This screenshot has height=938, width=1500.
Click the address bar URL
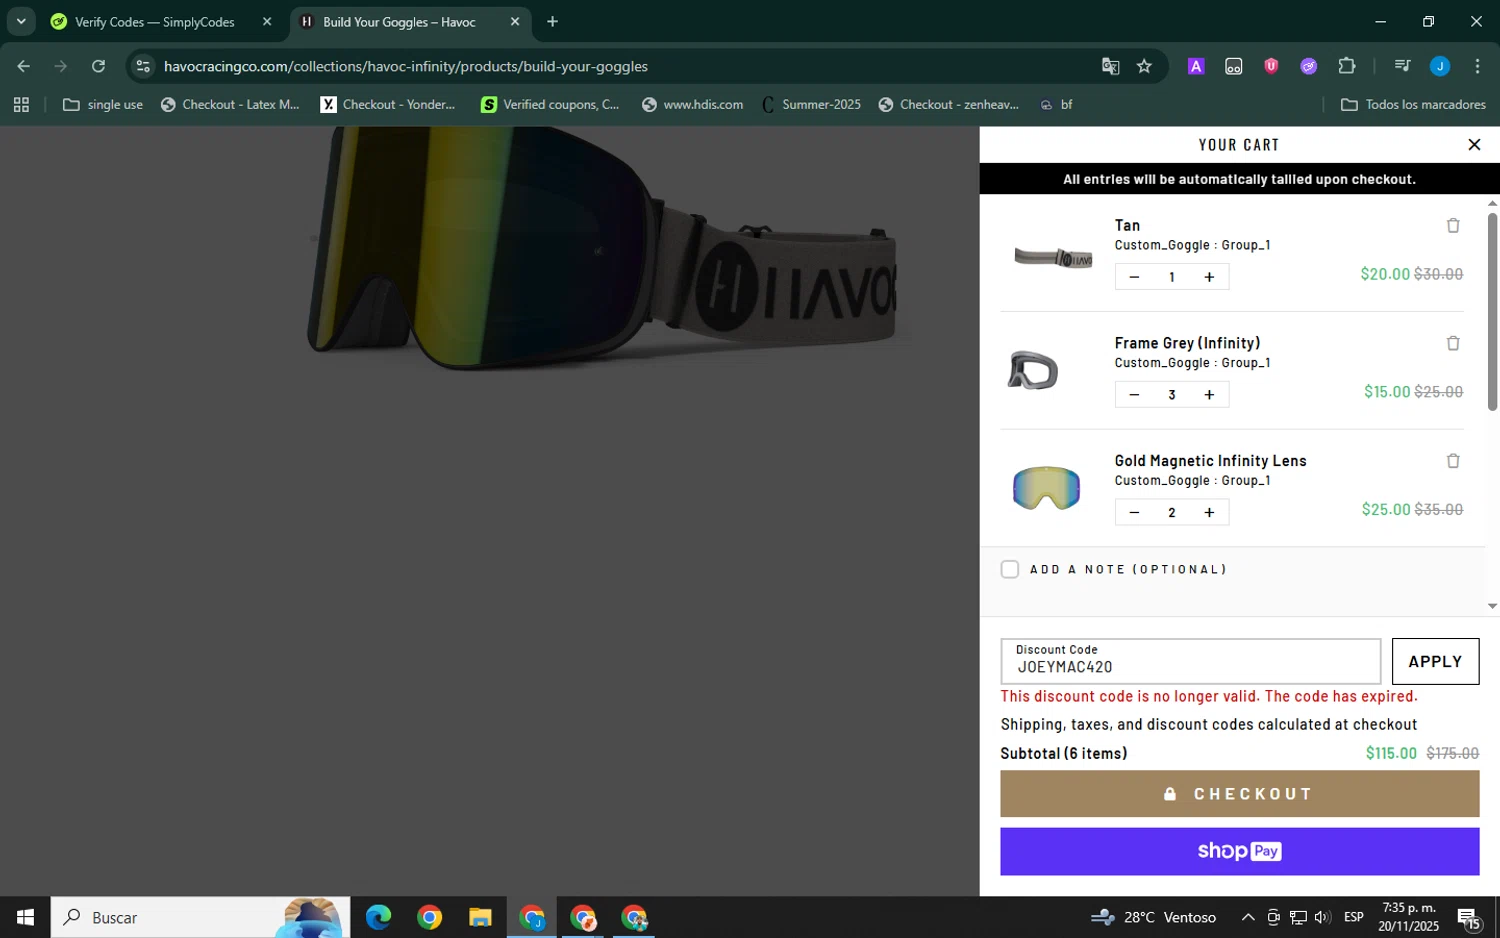click(x=406, y=66)
